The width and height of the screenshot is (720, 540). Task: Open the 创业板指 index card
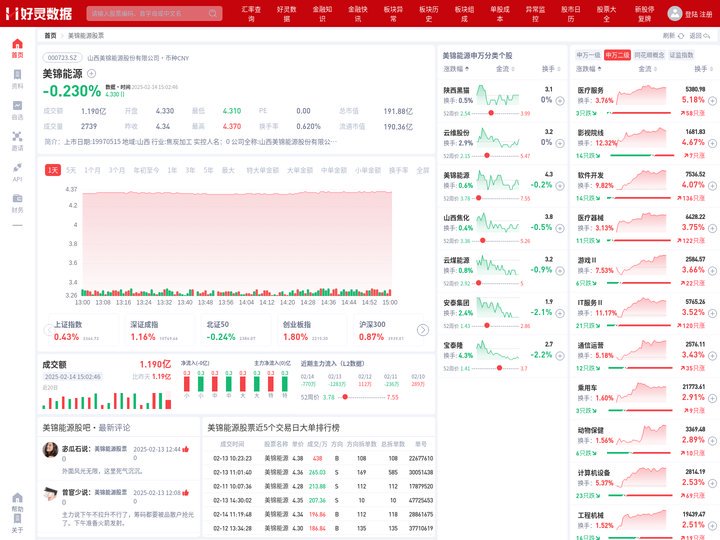tap(310, 331)
